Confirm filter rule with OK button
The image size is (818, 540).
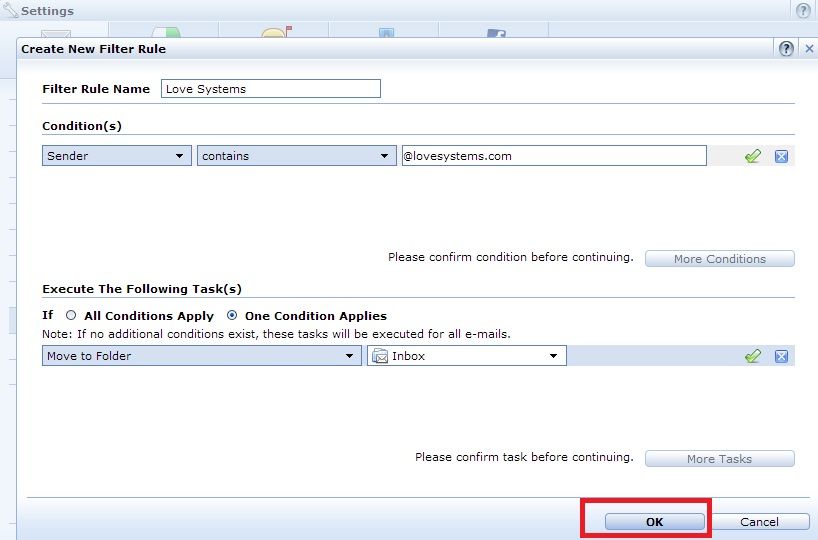[654, 521]
